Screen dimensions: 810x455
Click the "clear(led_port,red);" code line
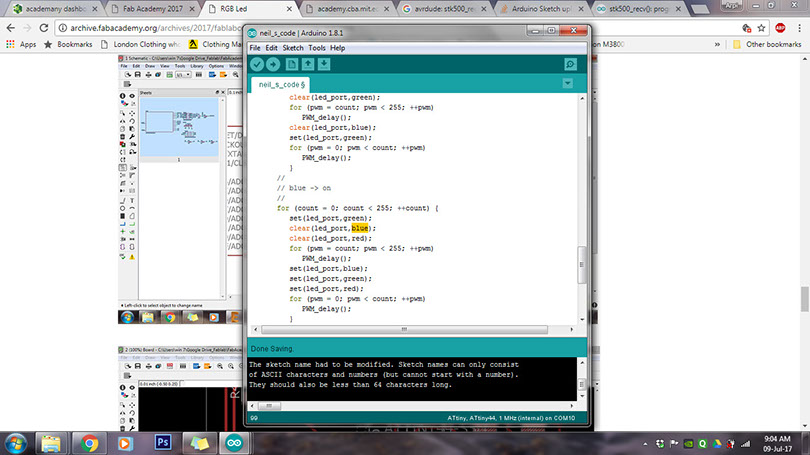click(x=330, y=238)
